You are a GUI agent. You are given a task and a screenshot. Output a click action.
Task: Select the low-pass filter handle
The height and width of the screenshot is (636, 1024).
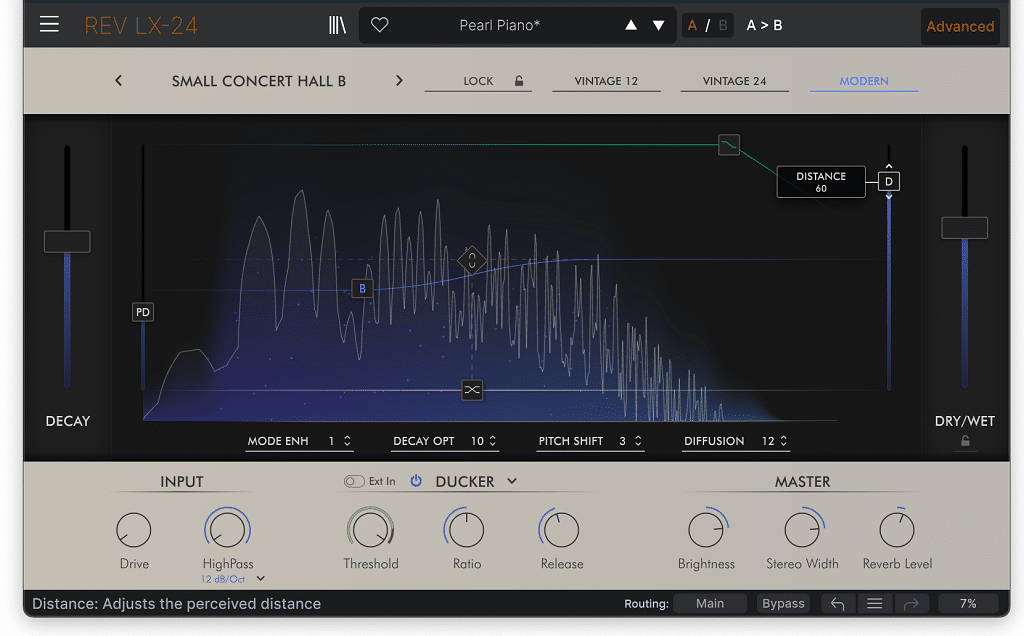729,144
